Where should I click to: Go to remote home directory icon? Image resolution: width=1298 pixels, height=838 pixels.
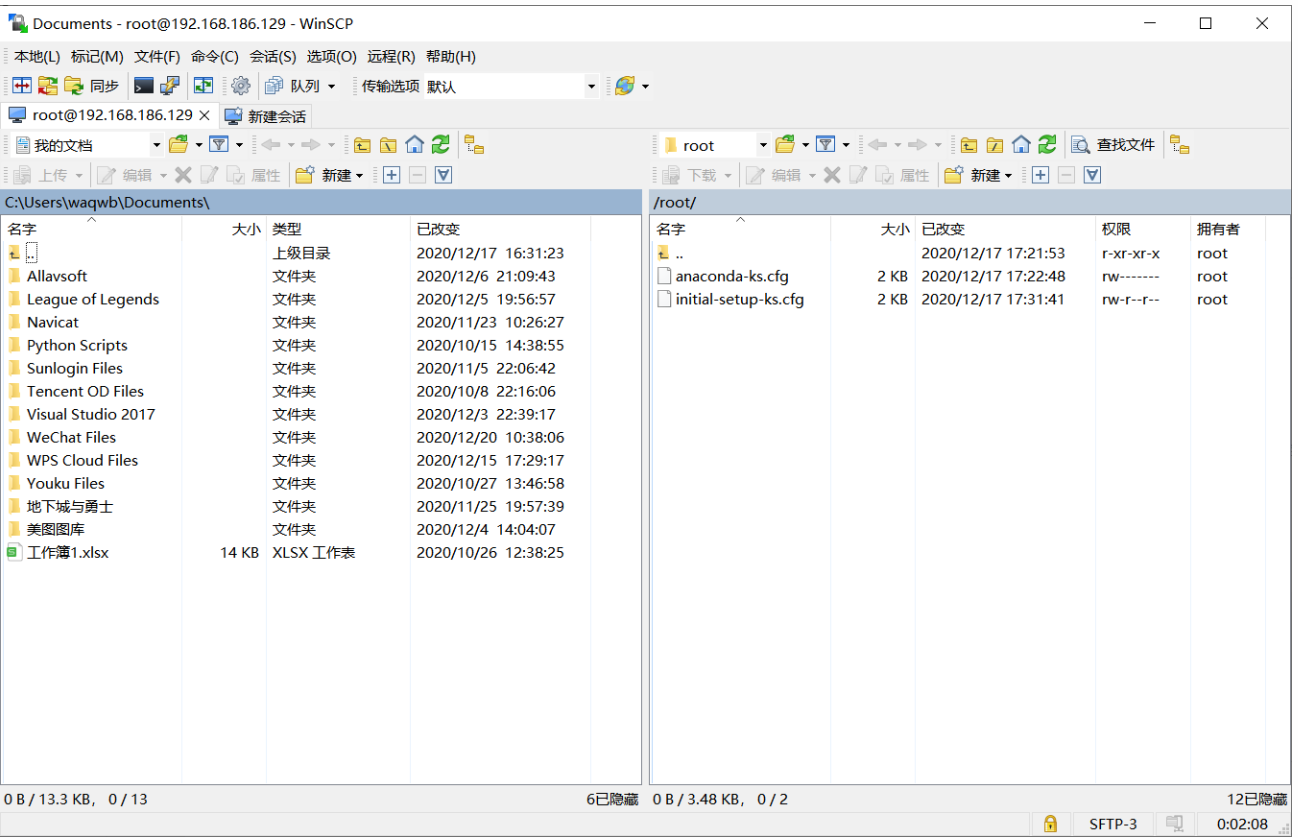click(x=1021, y=145)
